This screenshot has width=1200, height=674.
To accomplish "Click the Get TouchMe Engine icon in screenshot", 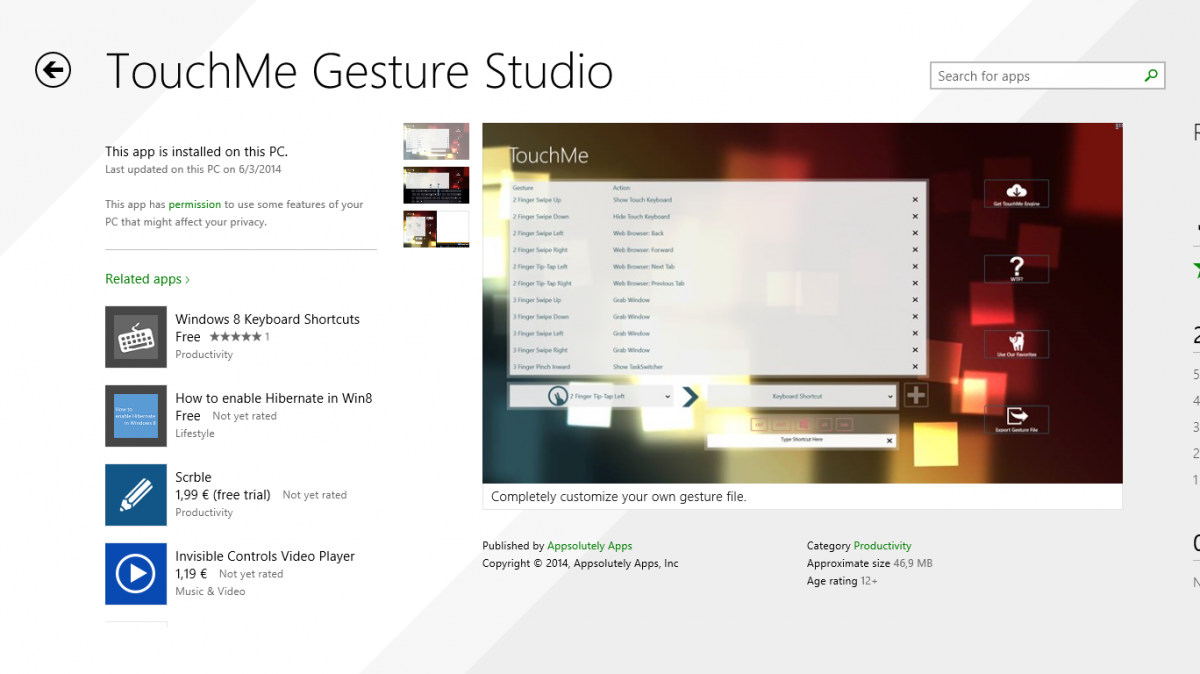I will pyautogui.click(x=1016, y=193).
